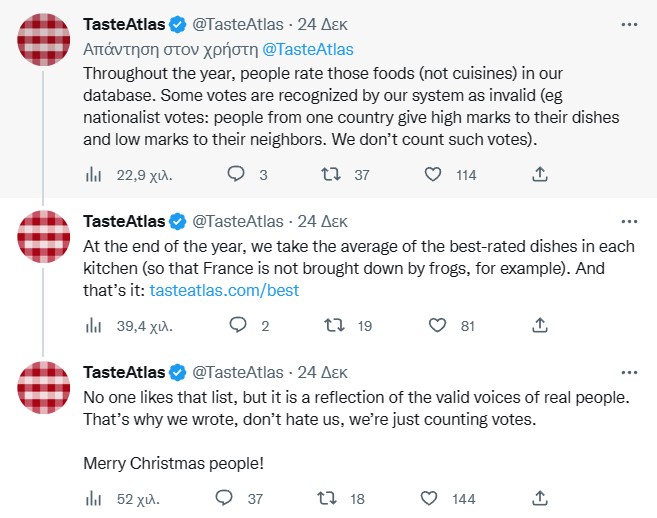
Task: Open the @TasteAtlas mention in reply line
Action: click(x=307, y=48)
